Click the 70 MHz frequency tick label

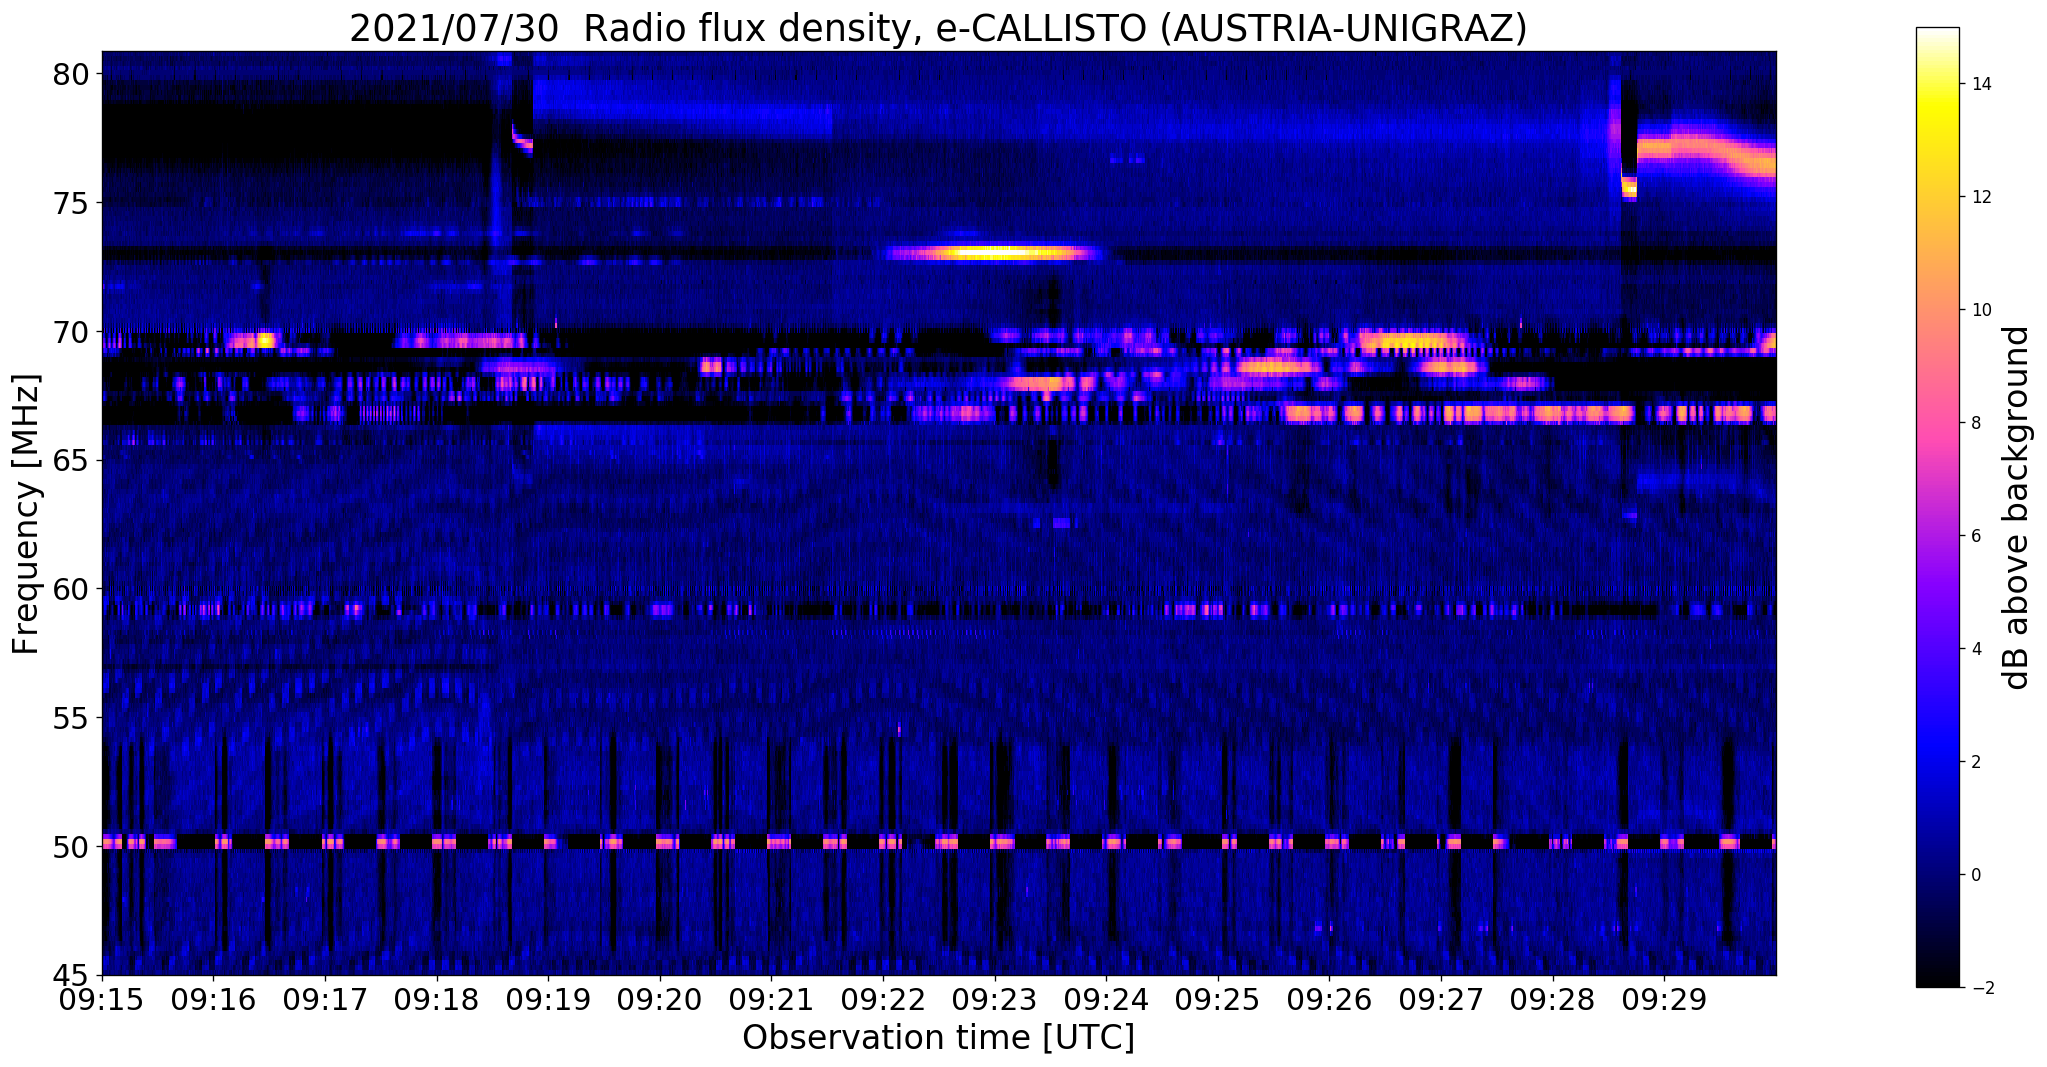[x=70, y=332]
